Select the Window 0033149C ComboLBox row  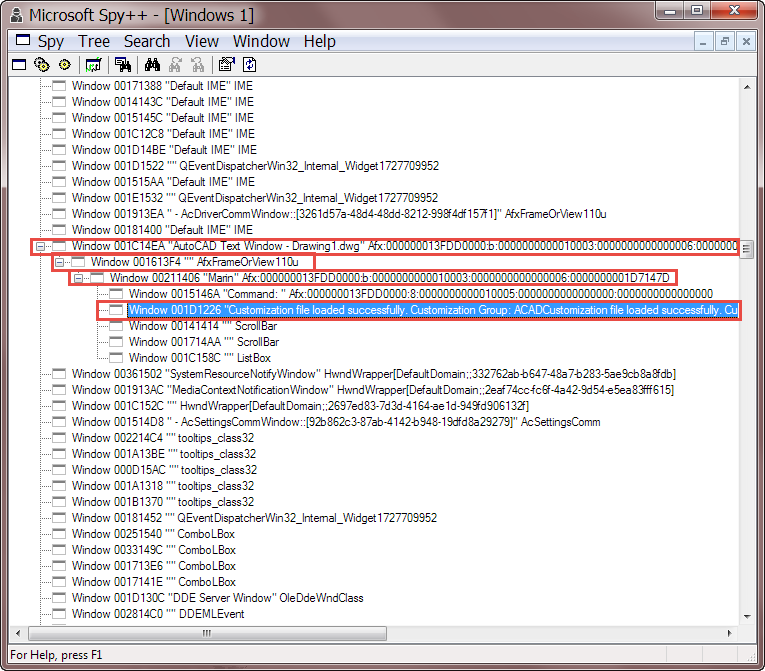(x=154, y=550)
